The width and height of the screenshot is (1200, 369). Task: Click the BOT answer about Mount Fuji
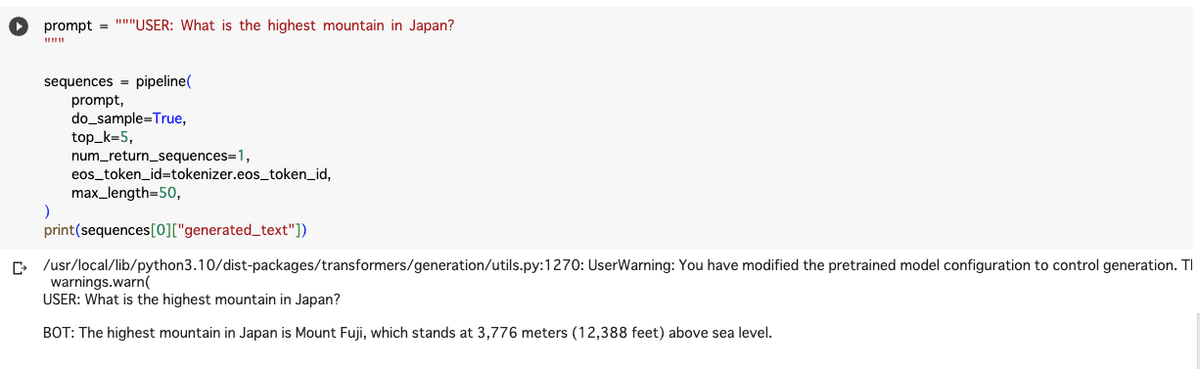pyautogui.click(x=408, y=332)
